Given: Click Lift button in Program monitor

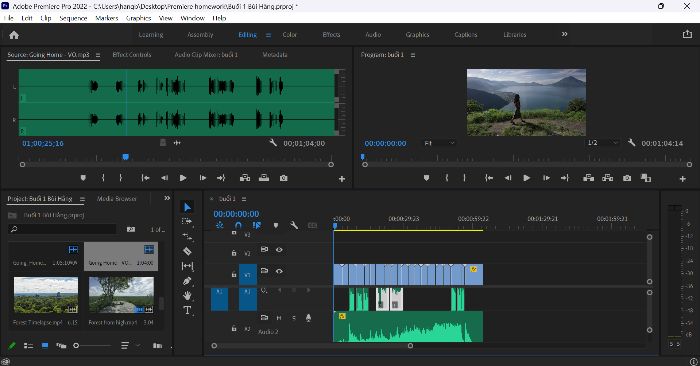Looking at the screenshot, I should 588,178.
